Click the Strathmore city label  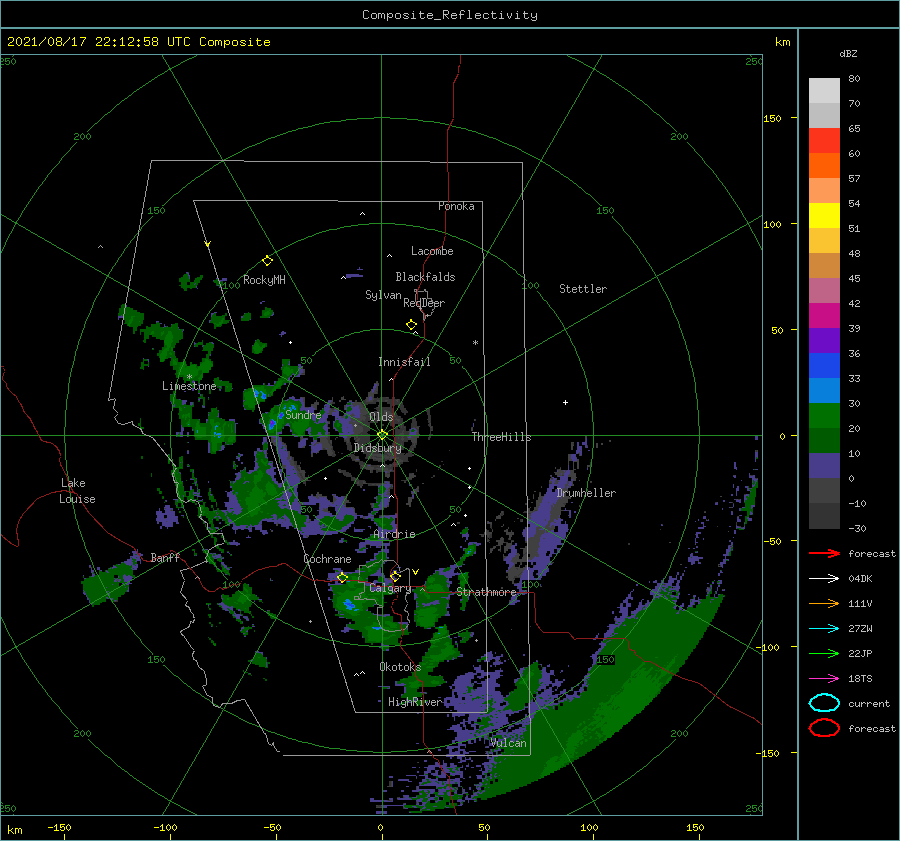[486, 592]
